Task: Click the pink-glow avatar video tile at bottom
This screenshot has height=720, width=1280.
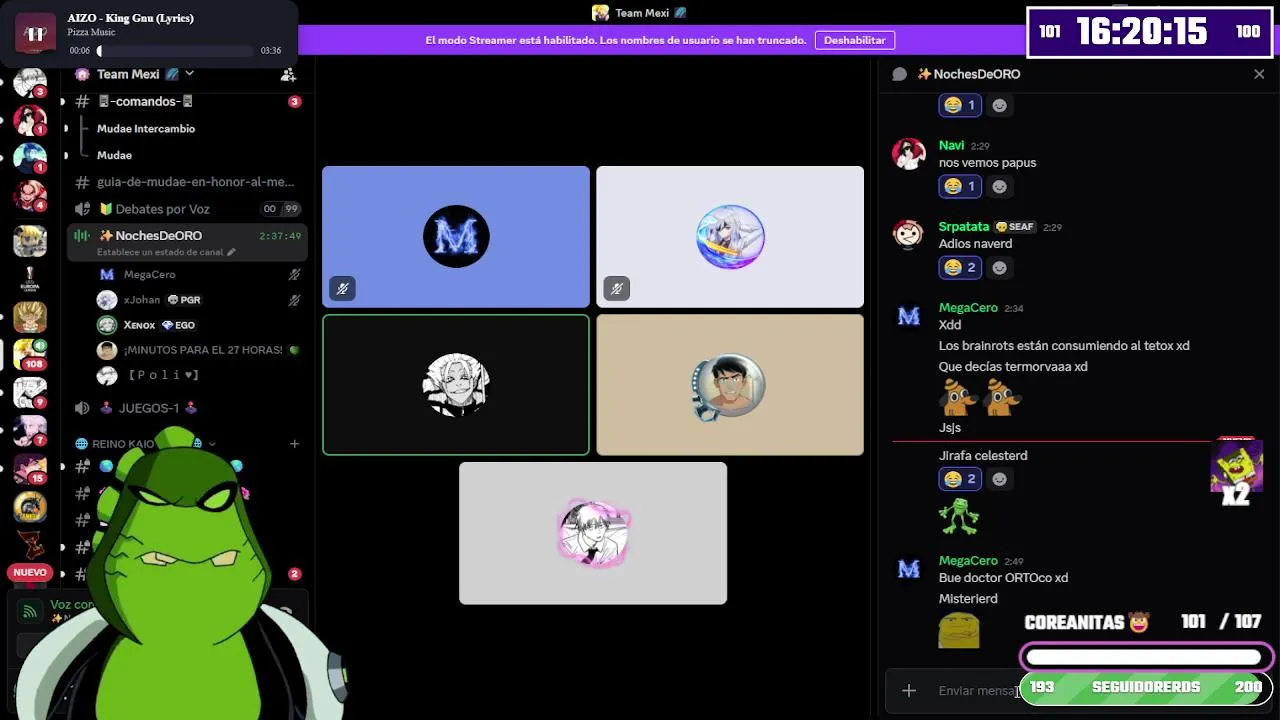Action: (x=593, y=533)
